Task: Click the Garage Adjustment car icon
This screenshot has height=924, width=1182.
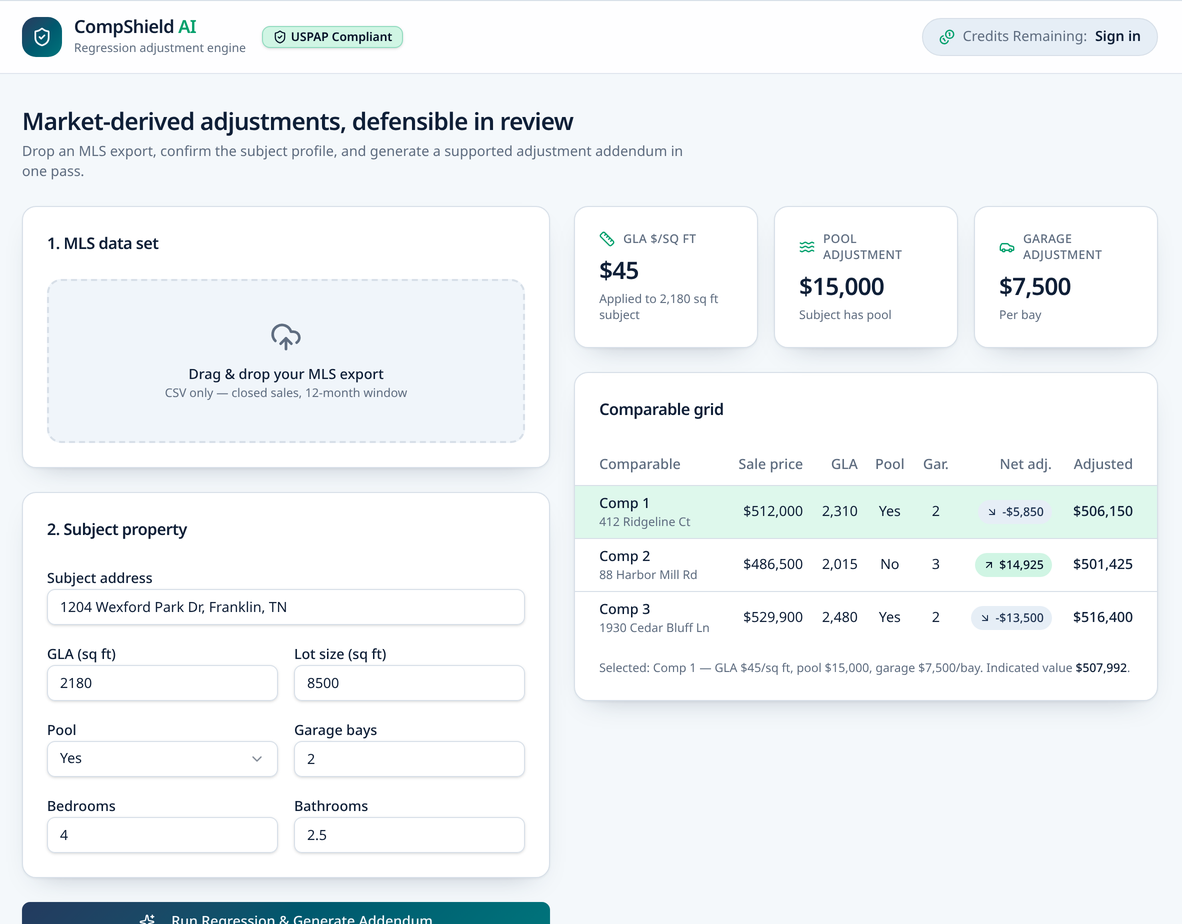Action: pos(1006,246)
